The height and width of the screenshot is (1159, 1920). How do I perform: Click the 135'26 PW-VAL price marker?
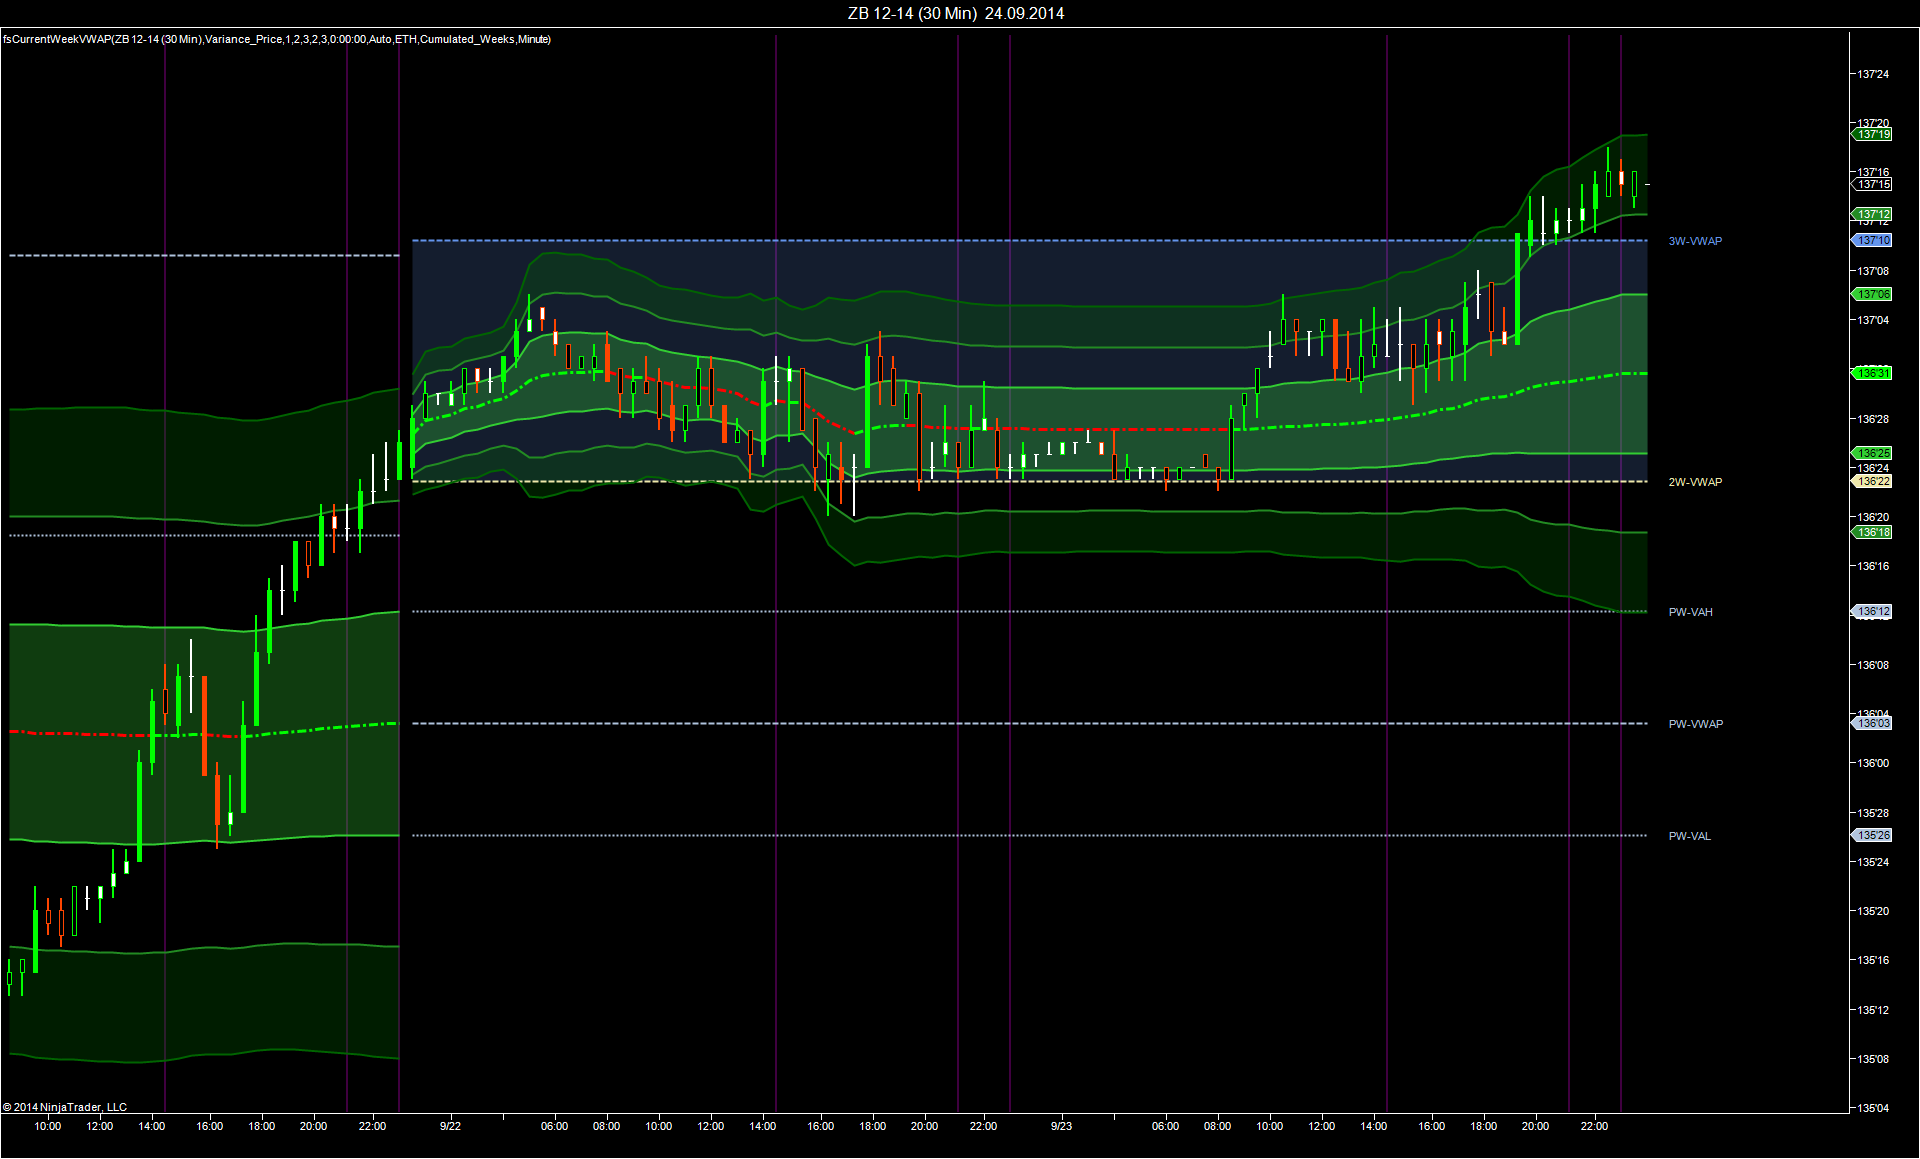point(1874,836)
